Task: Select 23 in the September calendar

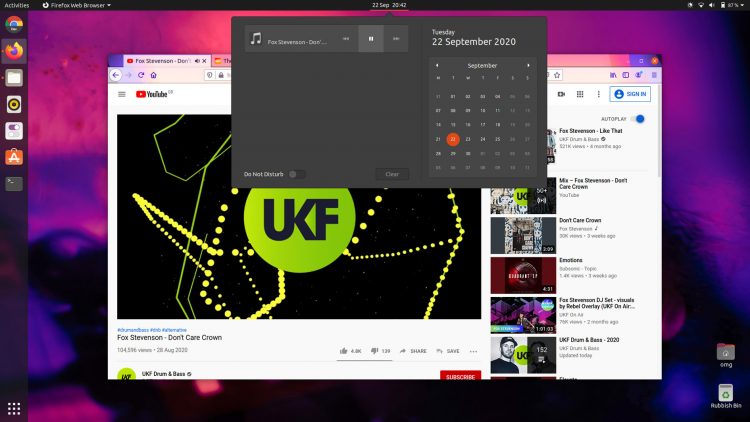Action: tap(468, 139)
